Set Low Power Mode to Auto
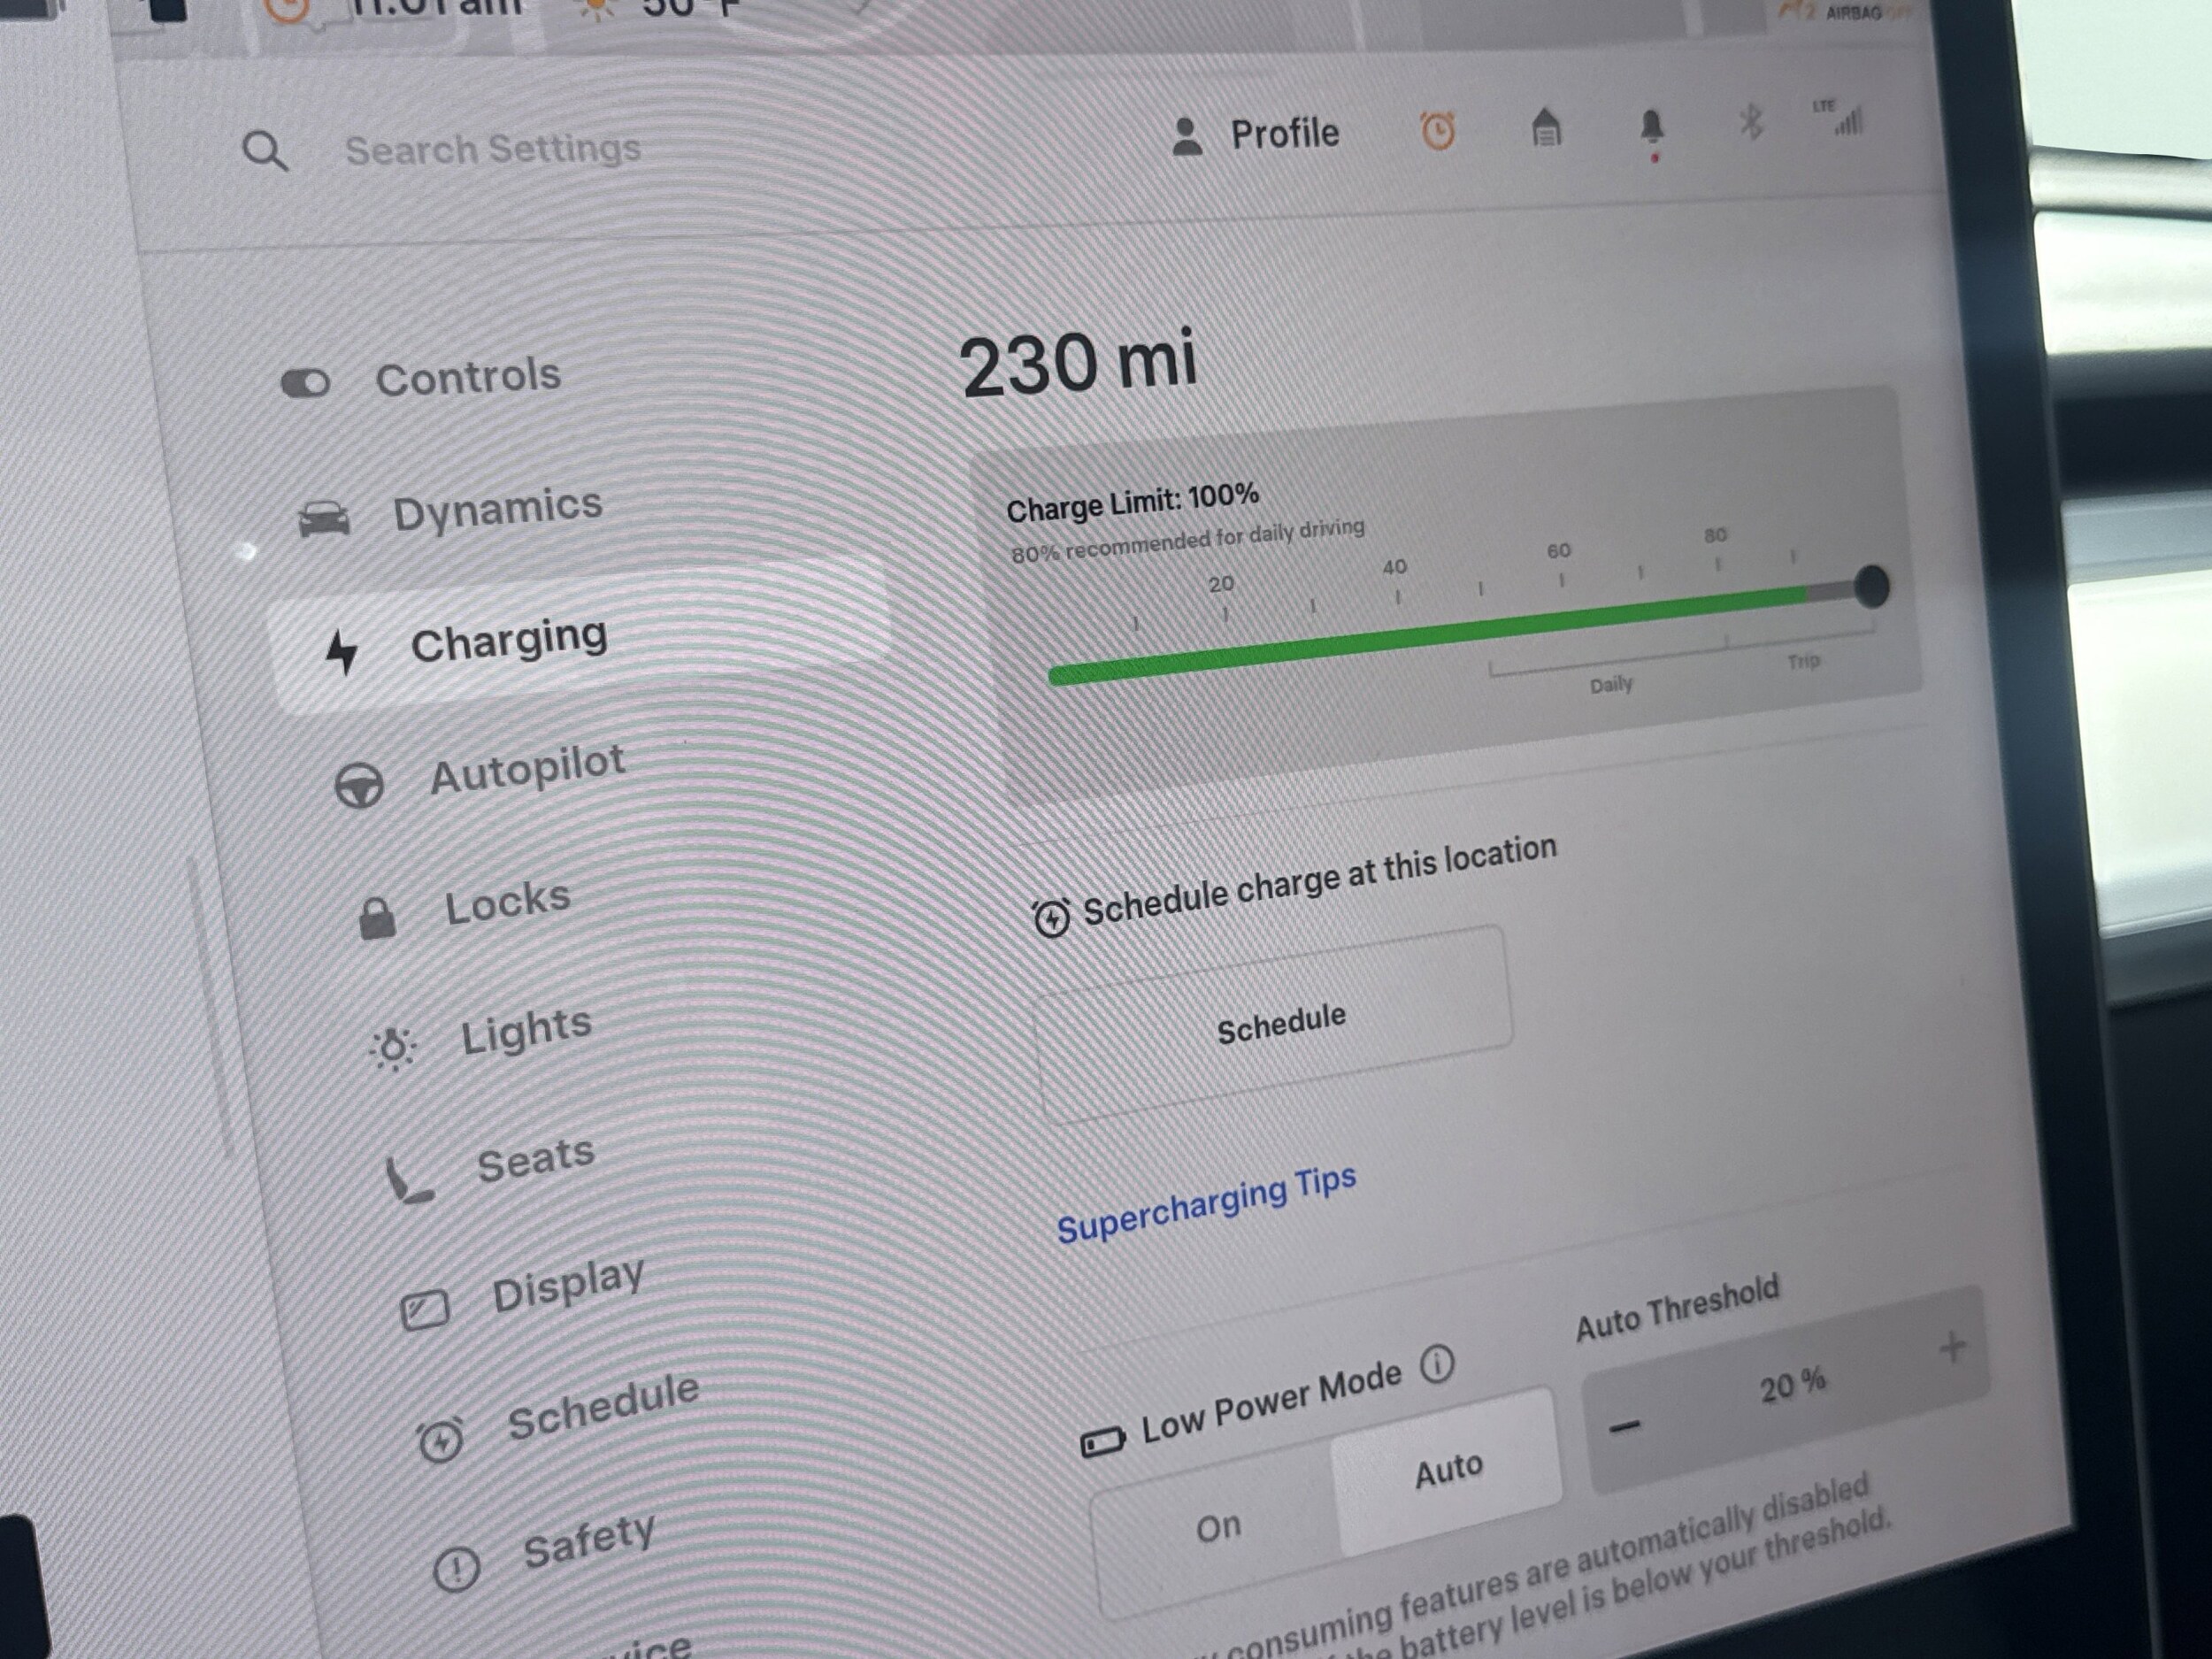This screenshot has width=2212, height=1659. 1447,1471
